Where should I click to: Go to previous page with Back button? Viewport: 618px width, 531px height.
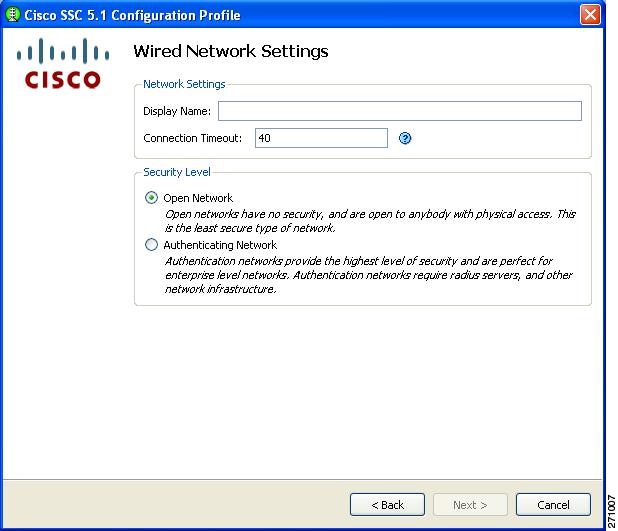387,505
